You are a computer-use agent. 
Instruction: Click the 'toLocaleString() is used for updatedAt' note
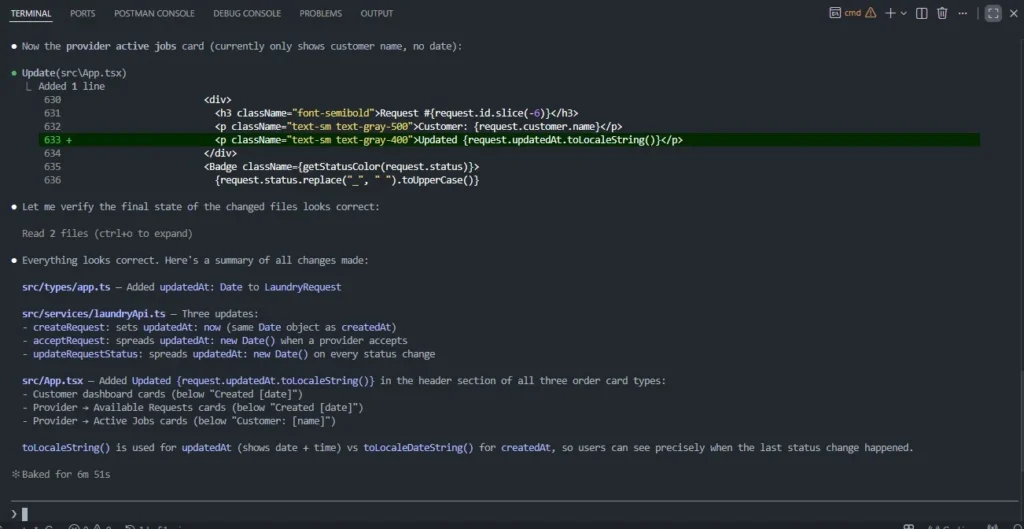pos(468,448)
